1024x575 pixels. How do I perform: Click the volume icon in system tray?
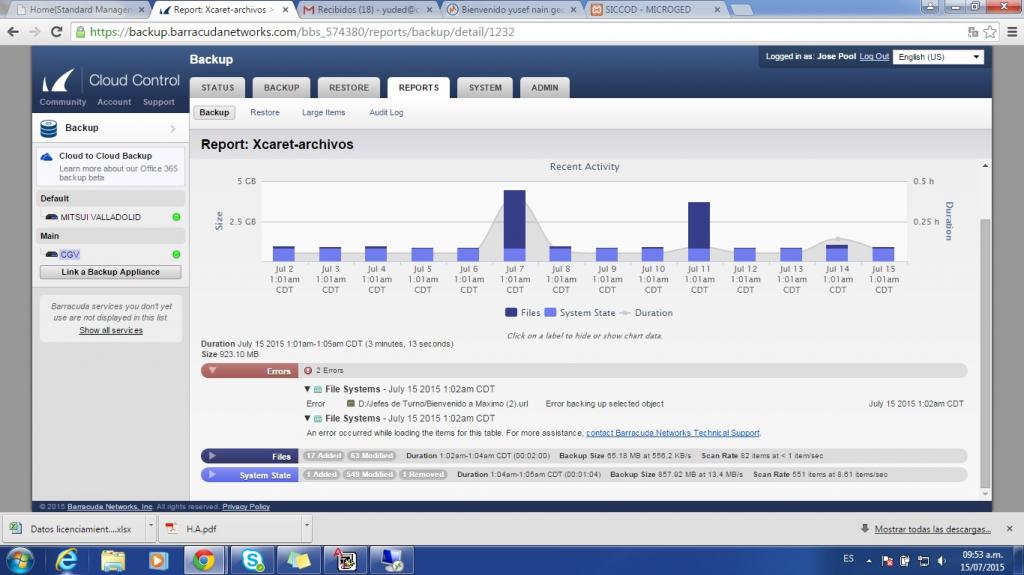(941, 561)
